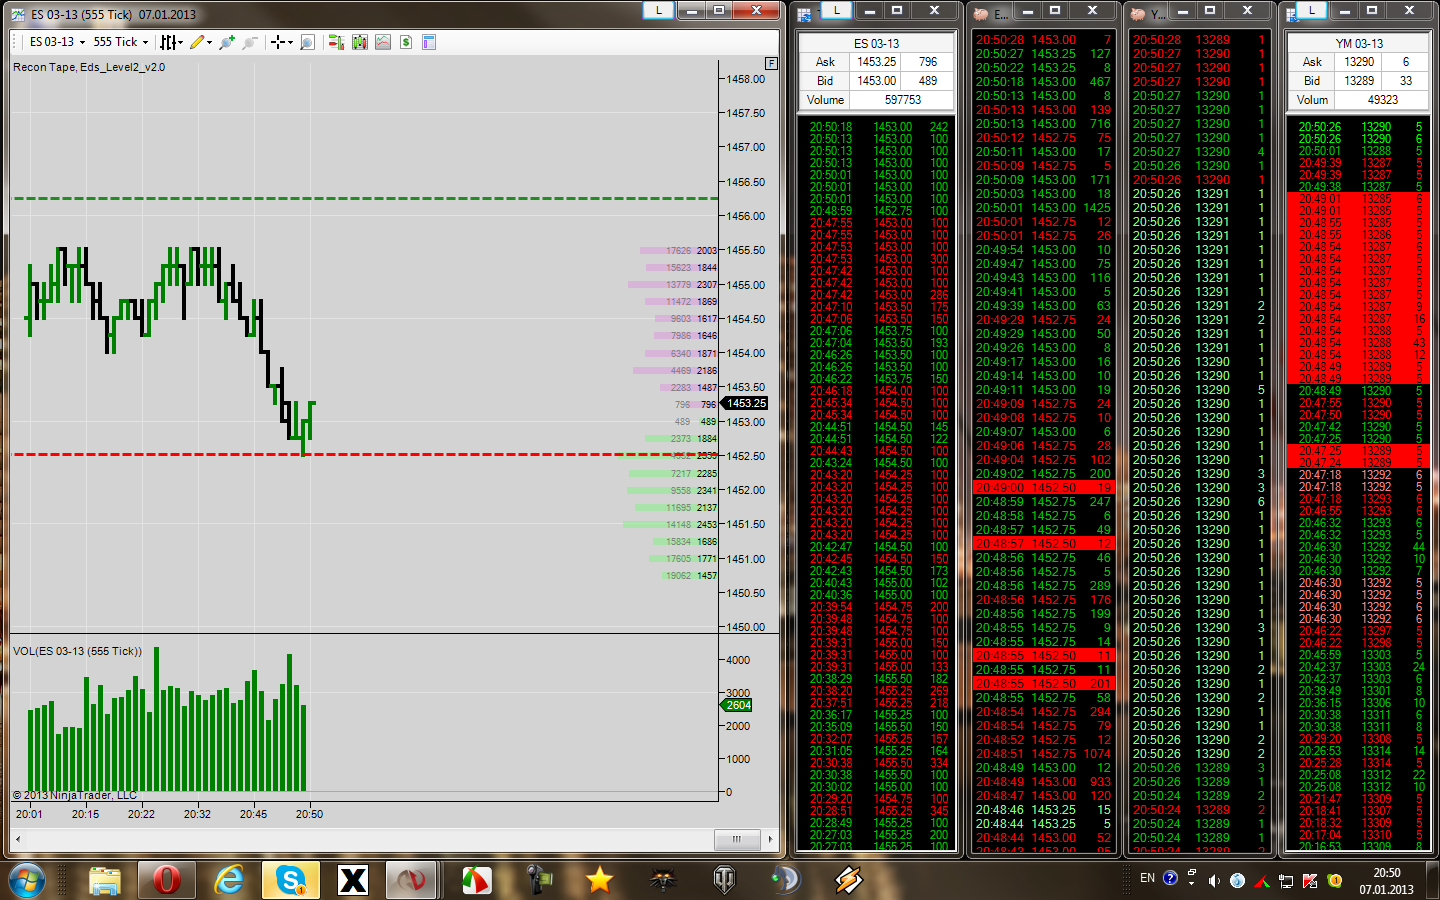Viewport: 1440px width, 900px height.
Task: Open Opera browser from the taskbar
Action: [167, 880]
